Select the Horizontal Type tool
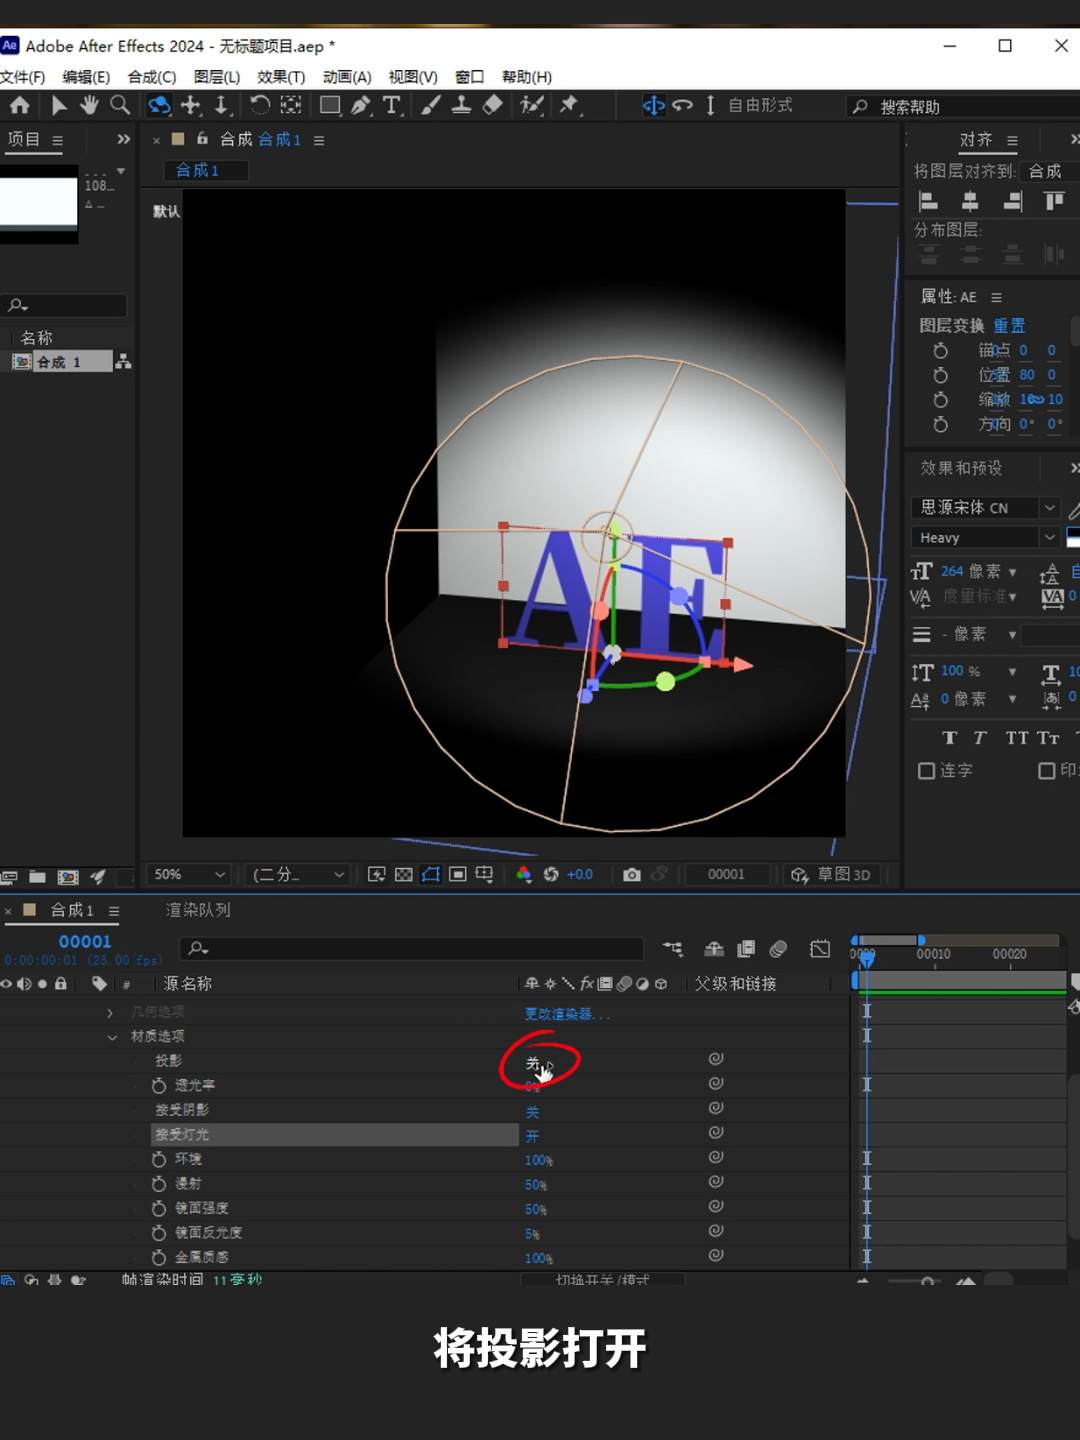Viewport: 1080px width, 1440px height. point(392,105)
